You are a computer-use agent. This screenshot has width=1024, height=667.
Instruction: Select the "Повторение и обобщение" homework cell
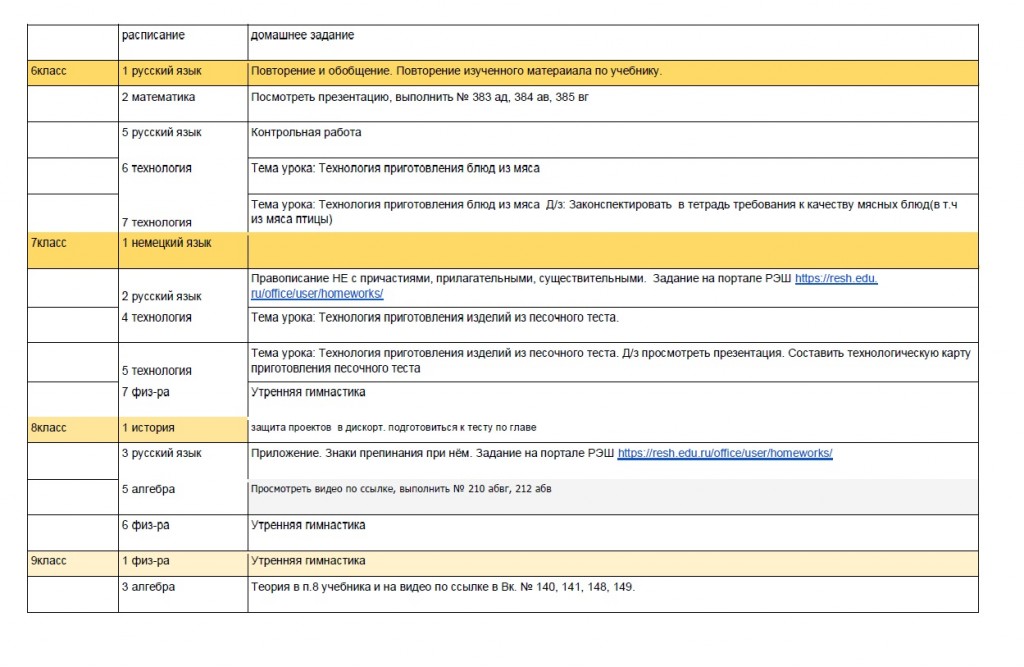(x=457, y=72)
